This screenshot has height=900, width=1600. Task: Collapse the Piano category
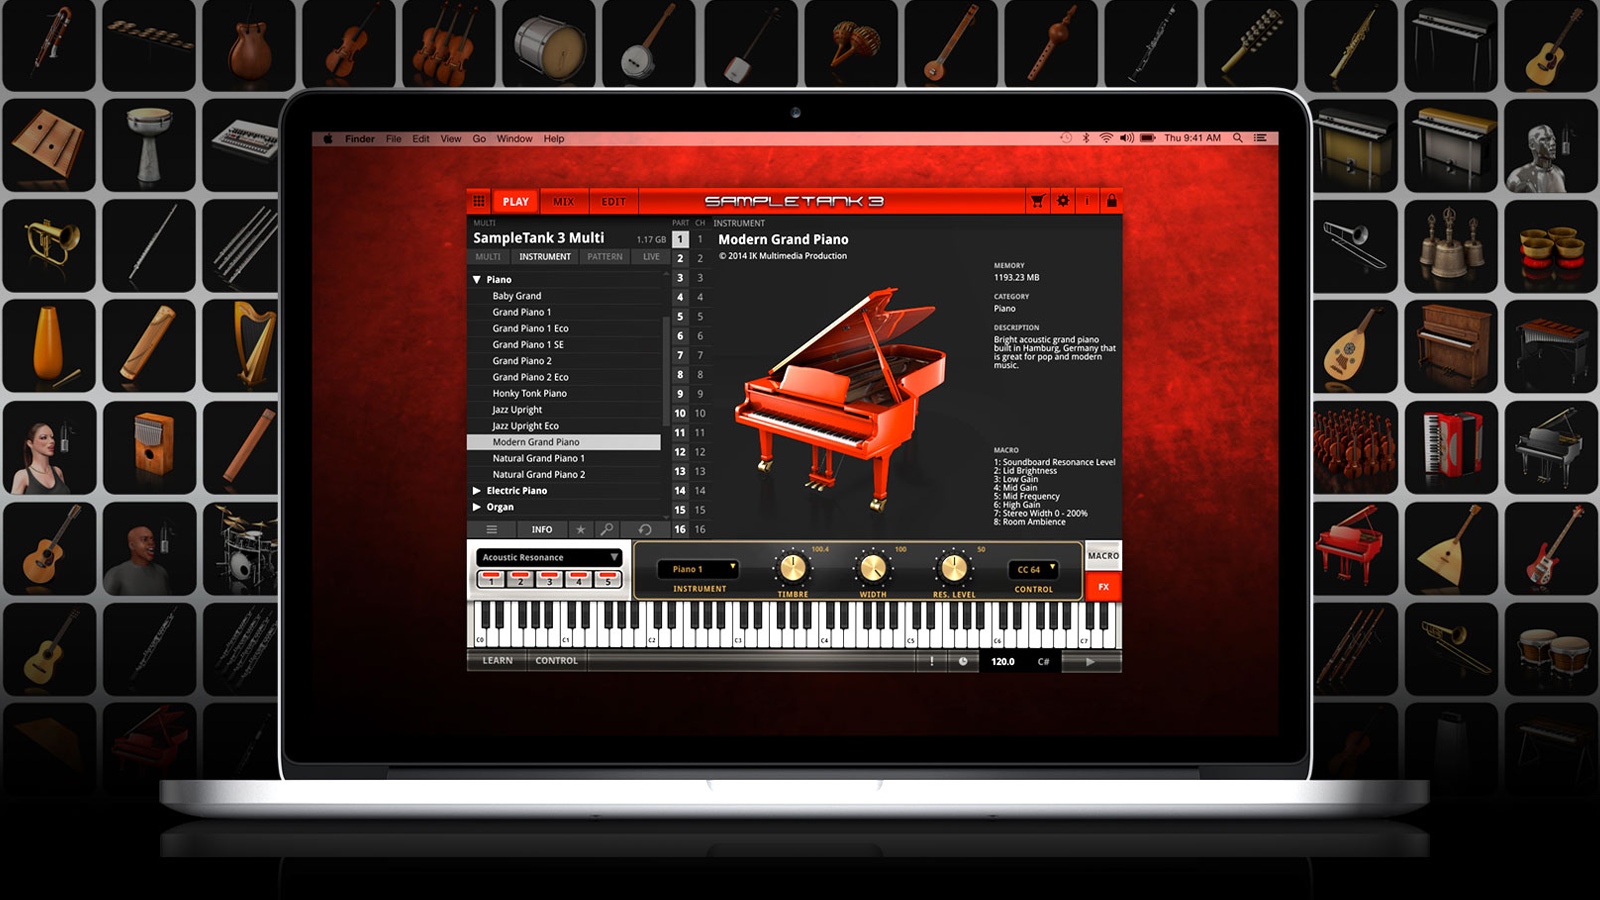(477, 280)
